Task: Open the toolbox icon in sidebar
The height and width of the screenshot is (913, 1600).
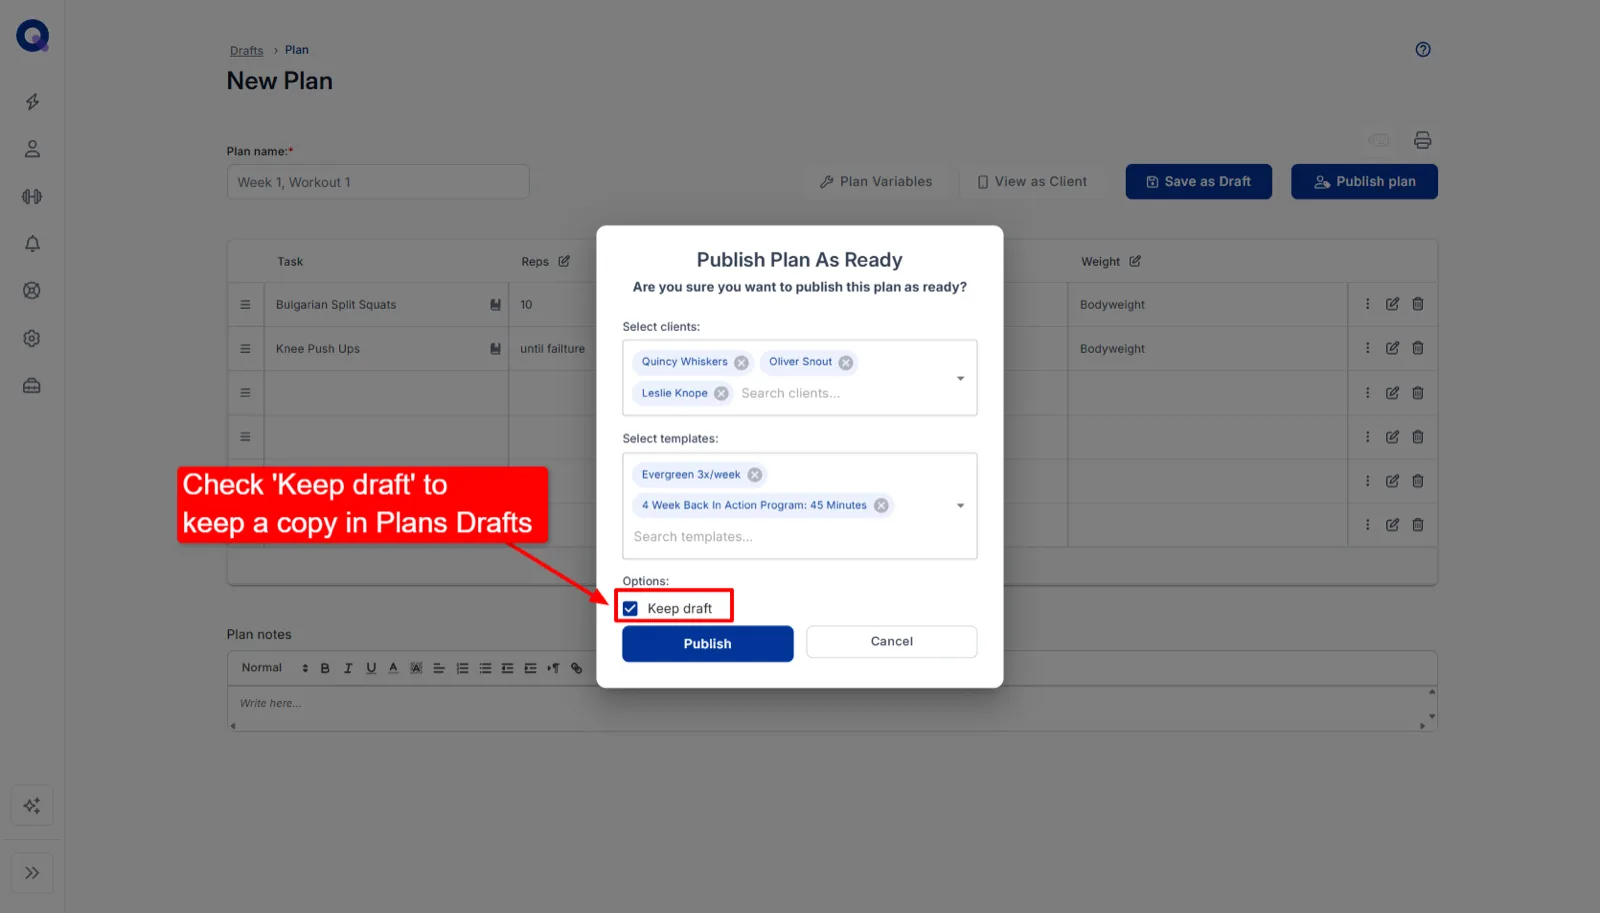Action: pos(32,386)
